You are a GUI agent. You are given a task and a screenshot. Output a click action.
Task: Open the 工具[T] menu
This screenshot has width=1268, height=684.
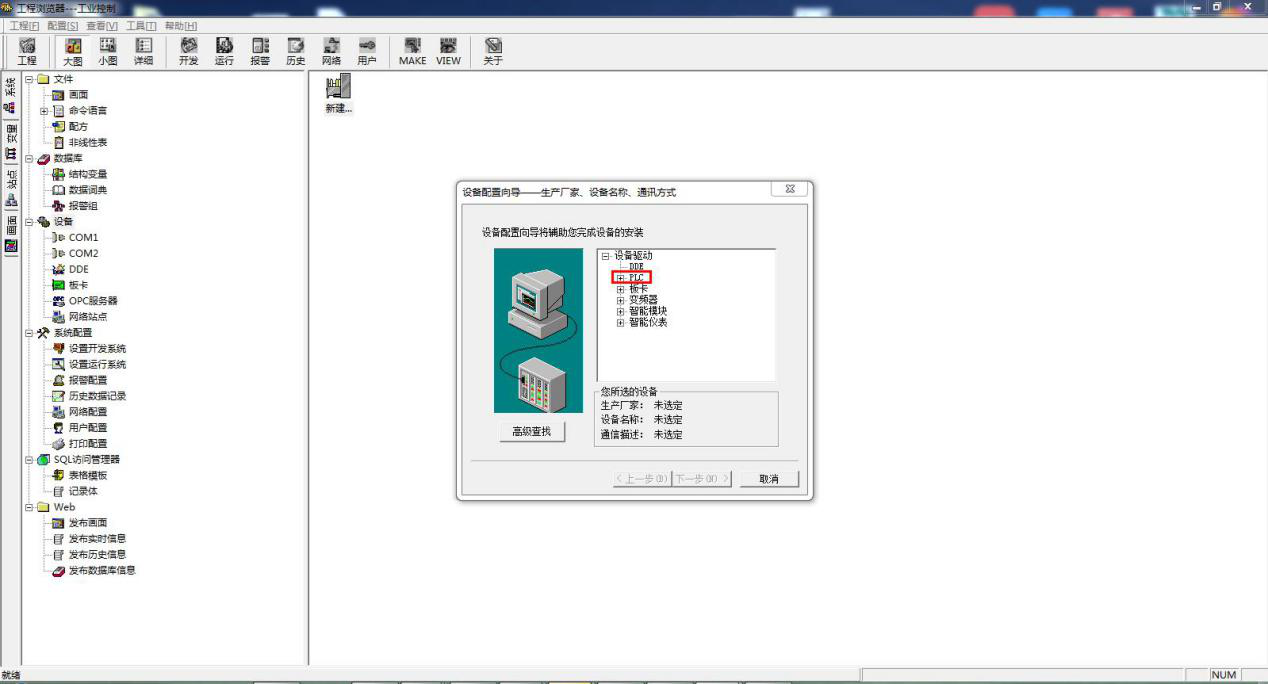tap(141, 25)
